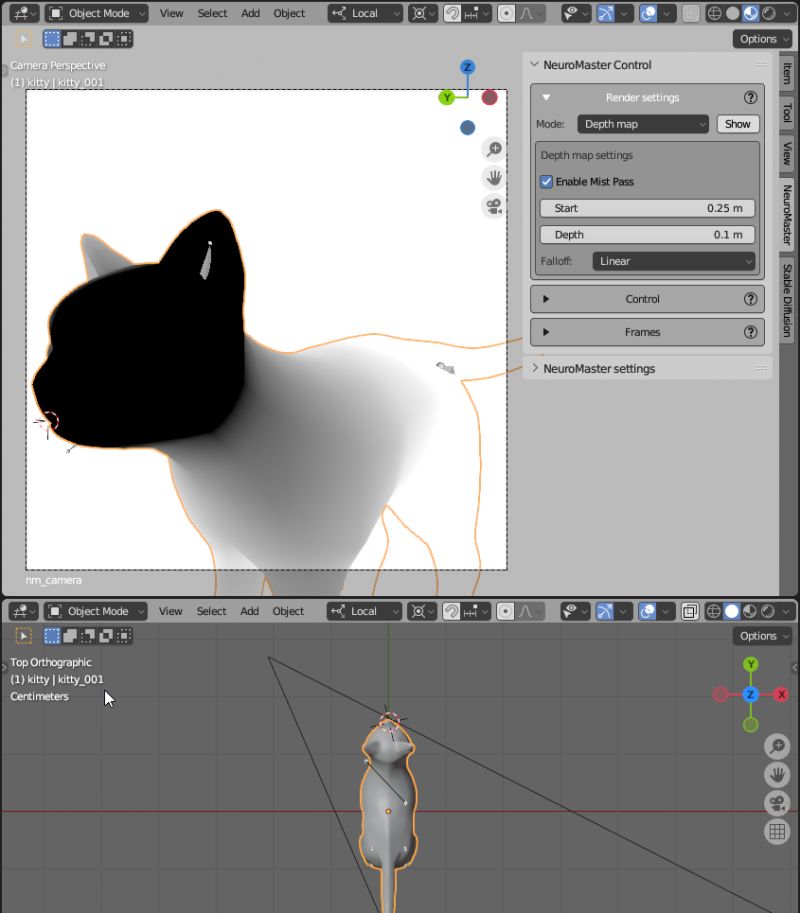Click pan hand gizmo in camera viewport
Viewport: 800px width, 913px height.
(494, 178)
